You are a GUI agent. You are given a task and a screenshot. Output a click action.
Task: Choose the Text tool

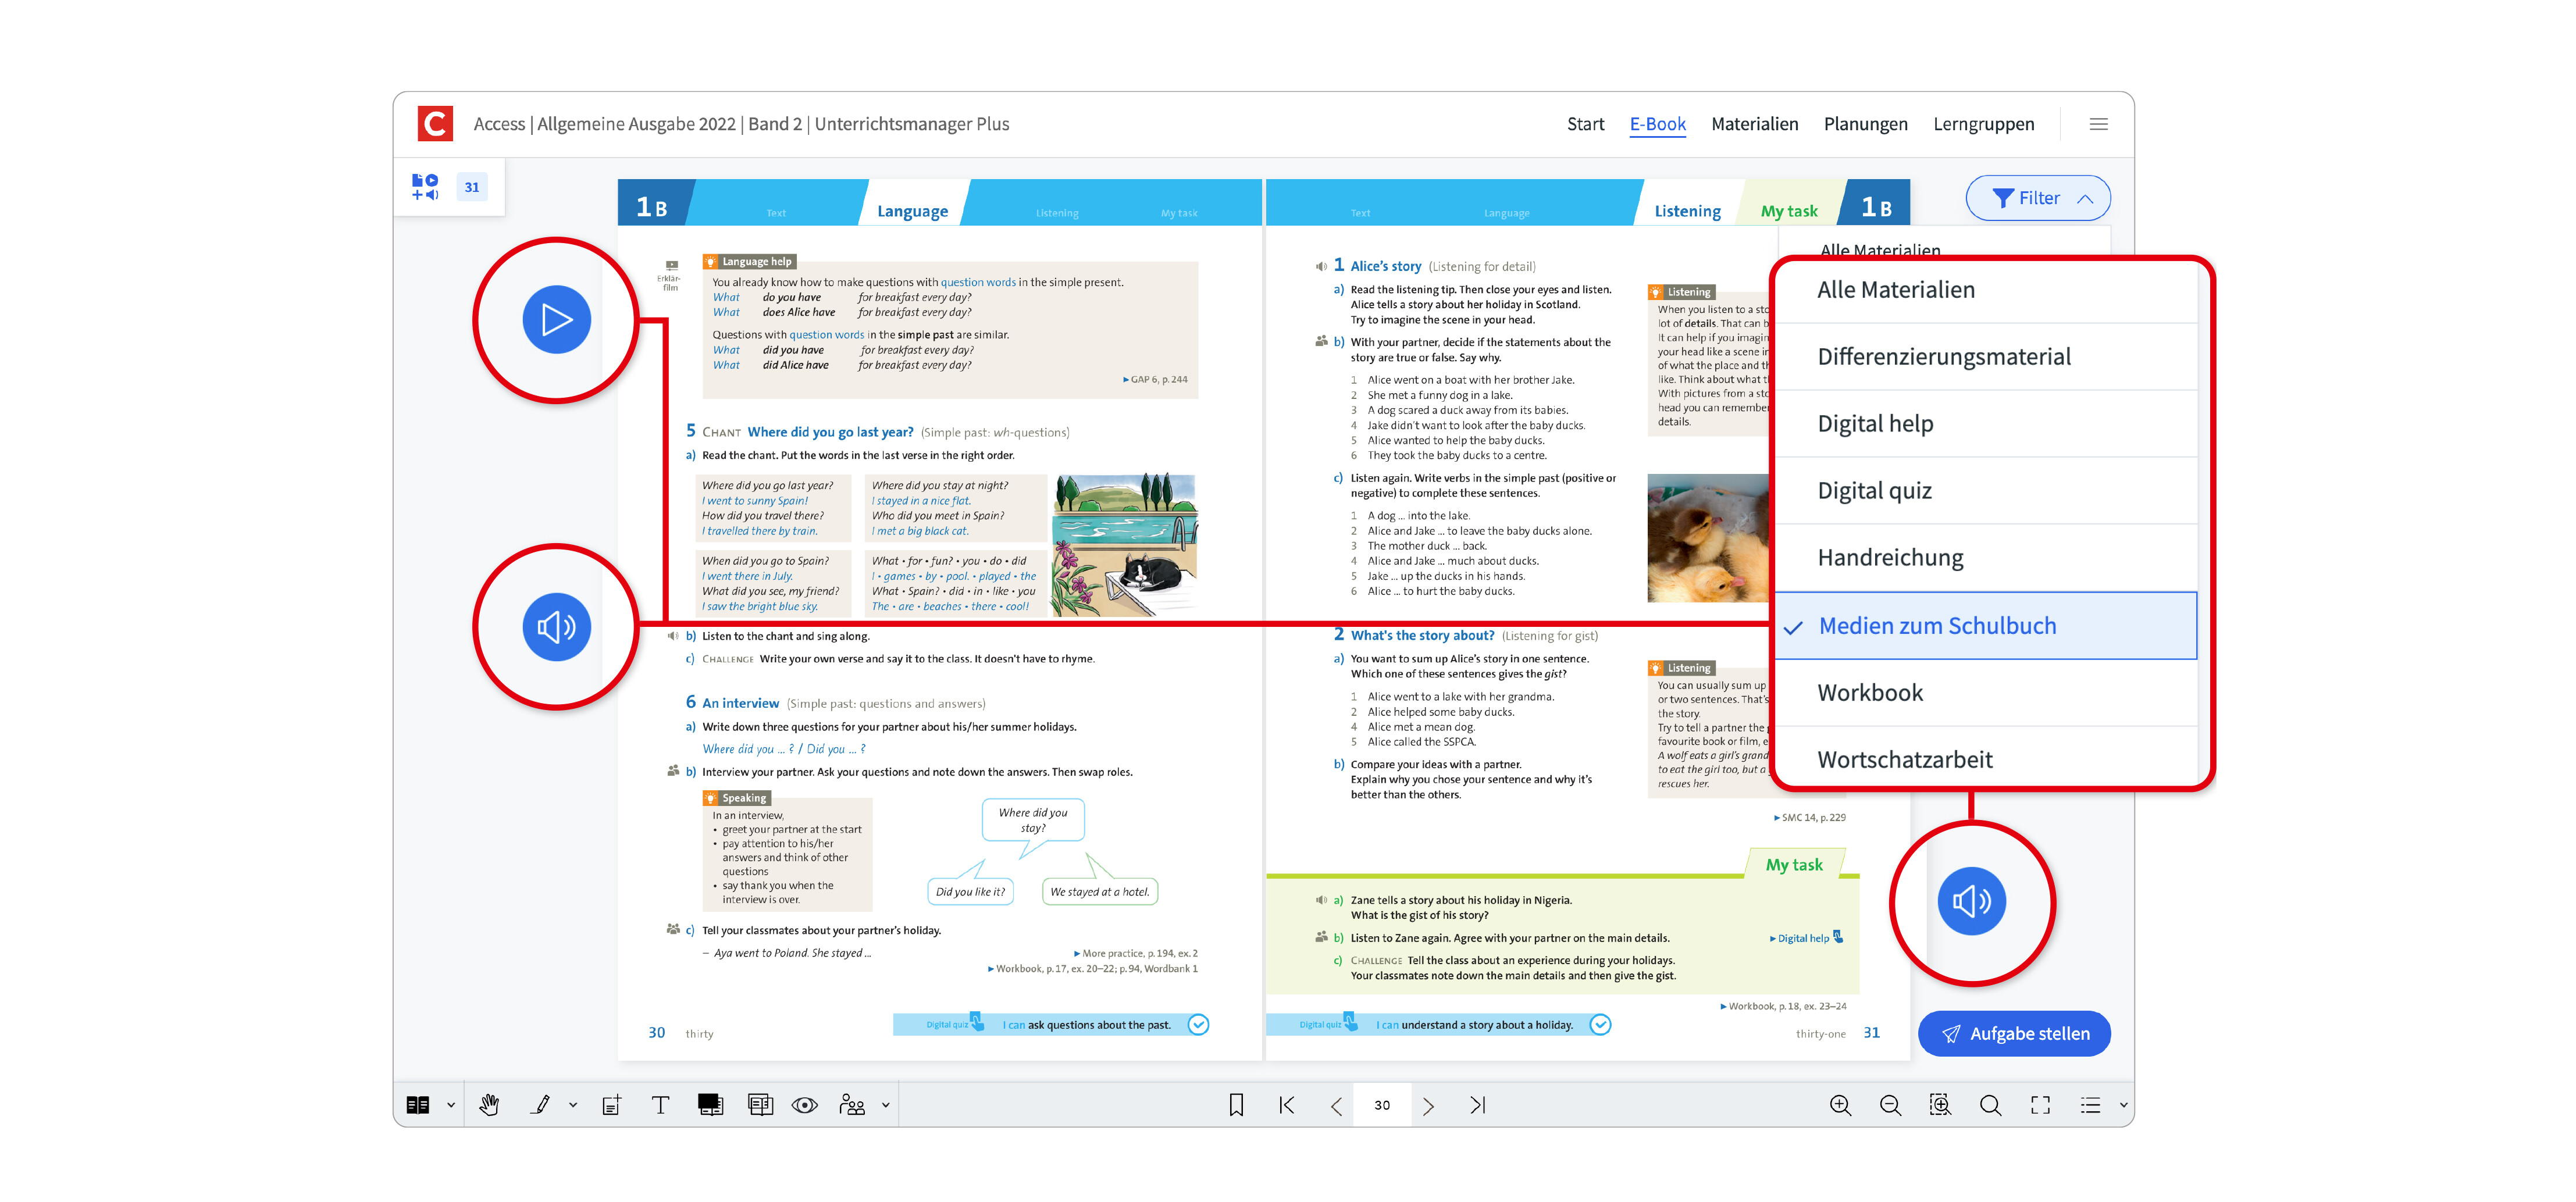(660, 1105)
